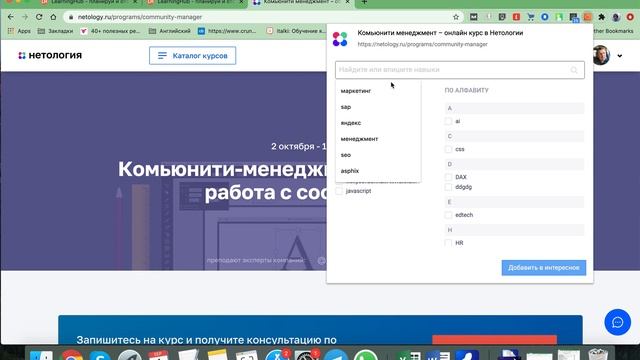Image resolution: width=640 pixels, height=360 pixels.
Task: Open the Apps shortcut in bookmarks bar
Action: 19,31
